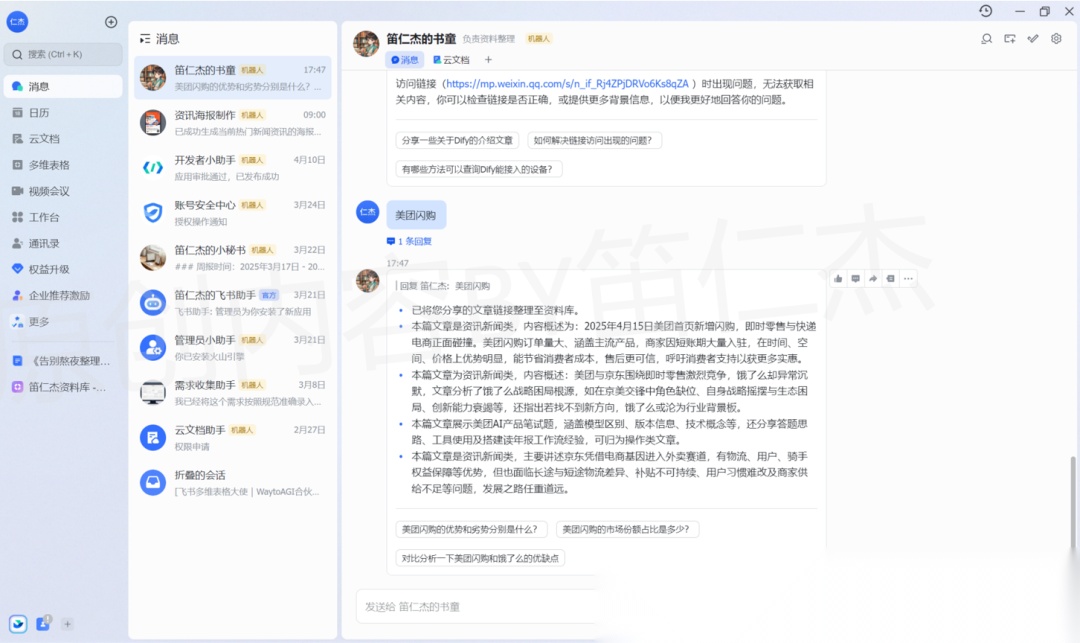The image size is (1080, 643).
Task: Open 消息 in the left sidebar
Action: pyautogui.click(x=63, y=86)
